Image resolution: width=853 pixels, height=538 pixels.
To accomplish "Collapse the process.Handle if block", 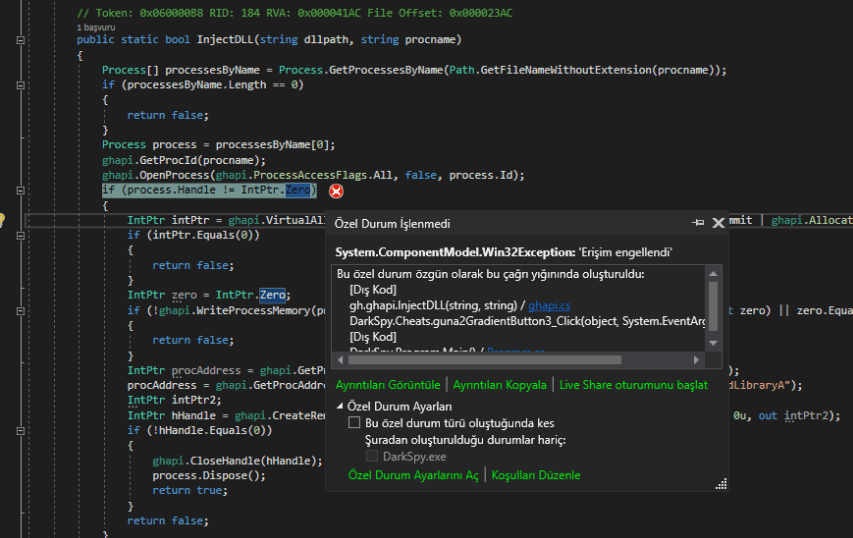I will (x=20, y=190).
